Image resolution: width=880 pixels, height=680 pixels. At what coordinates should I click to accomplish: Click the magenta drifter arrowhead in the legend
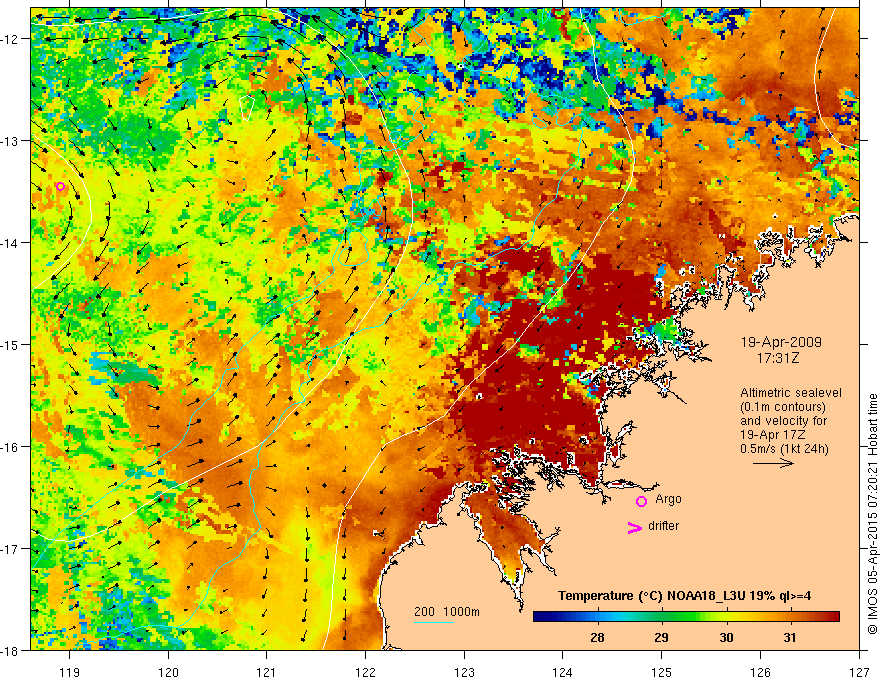634,528
